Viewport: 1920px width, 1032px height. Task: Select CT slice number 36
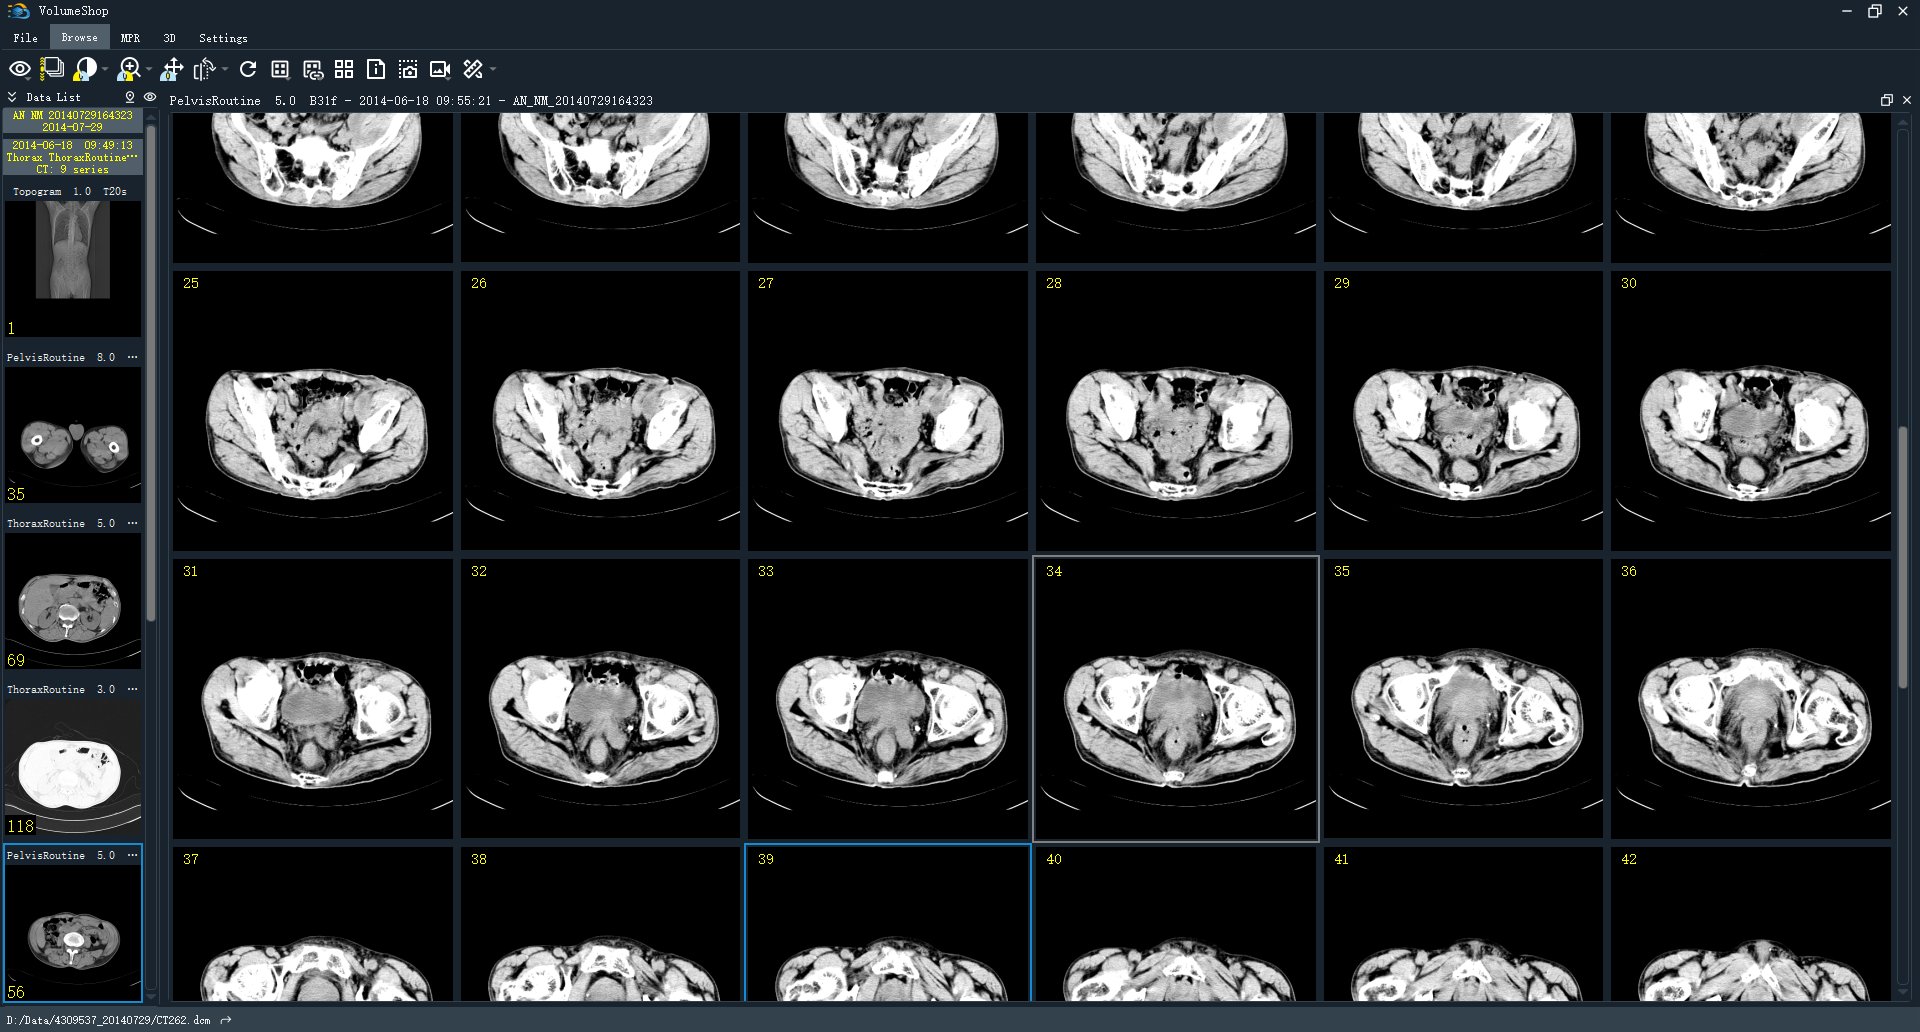(x=1751, y=699)
